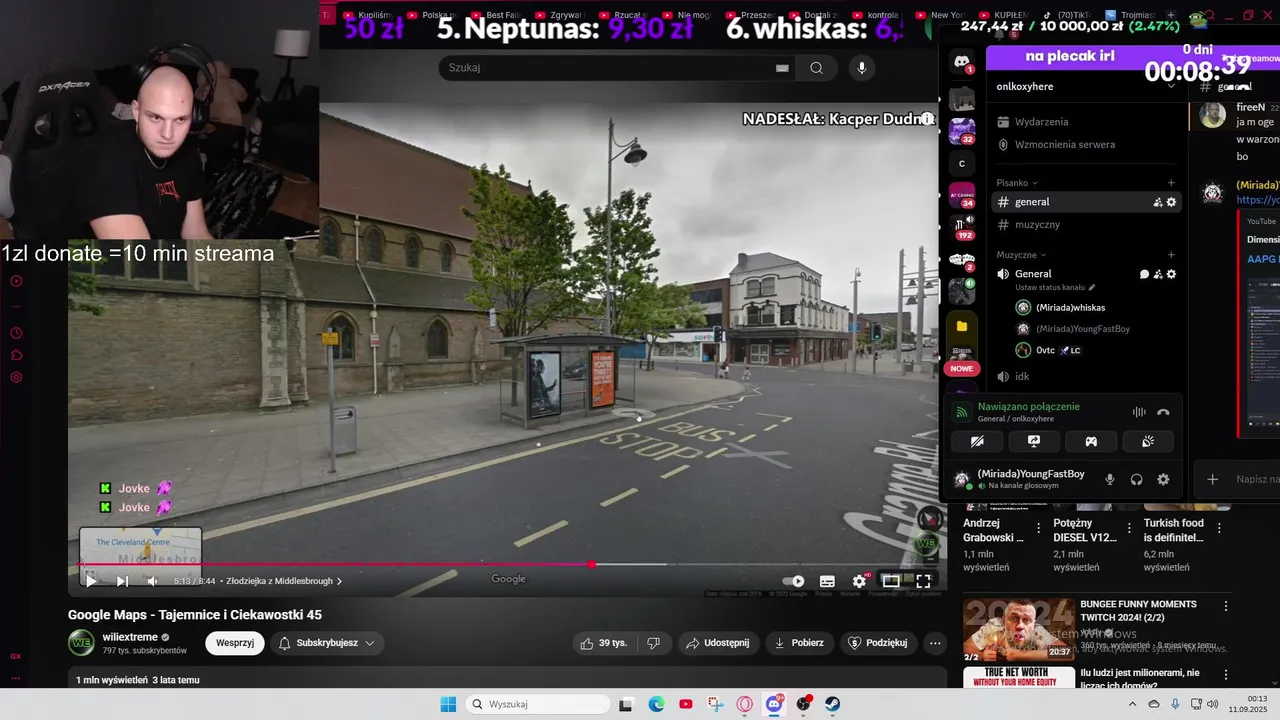Open the on-screen keyboard in search box
1280x720 pixels.
pyautogui.click(x=782, y=68)
